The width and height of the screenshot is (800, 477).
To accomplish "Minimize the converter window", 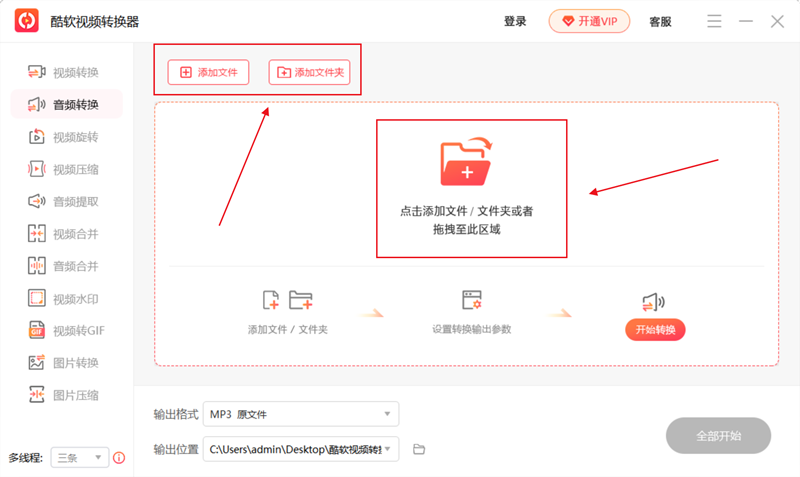I will tap(746, 21).
